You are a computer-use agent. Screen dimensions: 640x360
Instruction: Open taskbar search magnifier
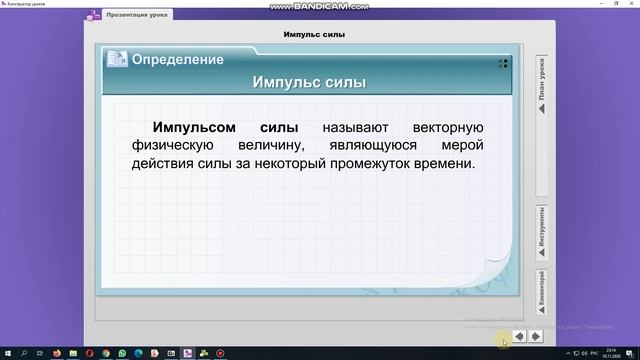24,353
